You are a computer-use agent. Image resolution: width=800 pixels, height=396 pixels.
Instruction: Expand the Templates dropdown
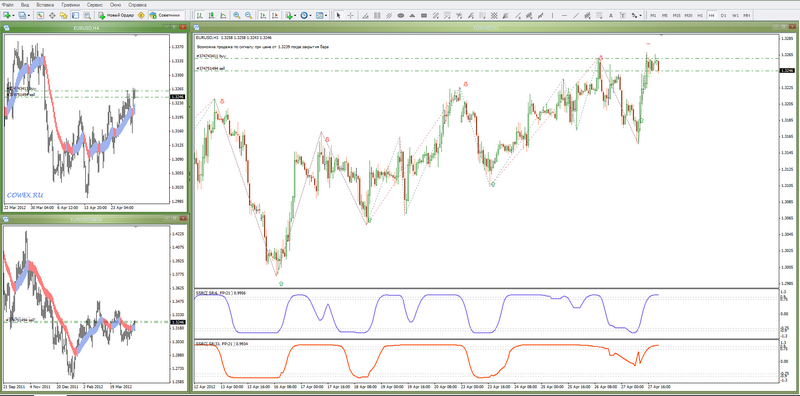pyautogui.click(x=327, y=15)
